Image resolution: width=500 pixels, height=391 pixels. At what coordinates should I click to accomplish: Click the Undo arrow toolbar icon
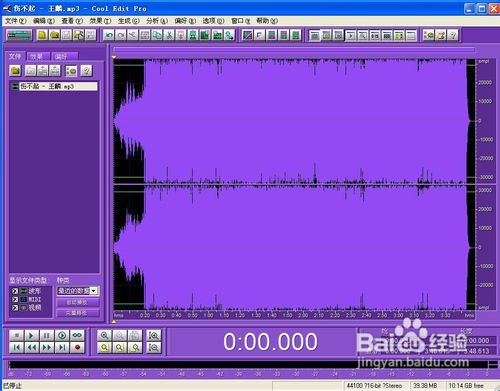pos(109,35)
